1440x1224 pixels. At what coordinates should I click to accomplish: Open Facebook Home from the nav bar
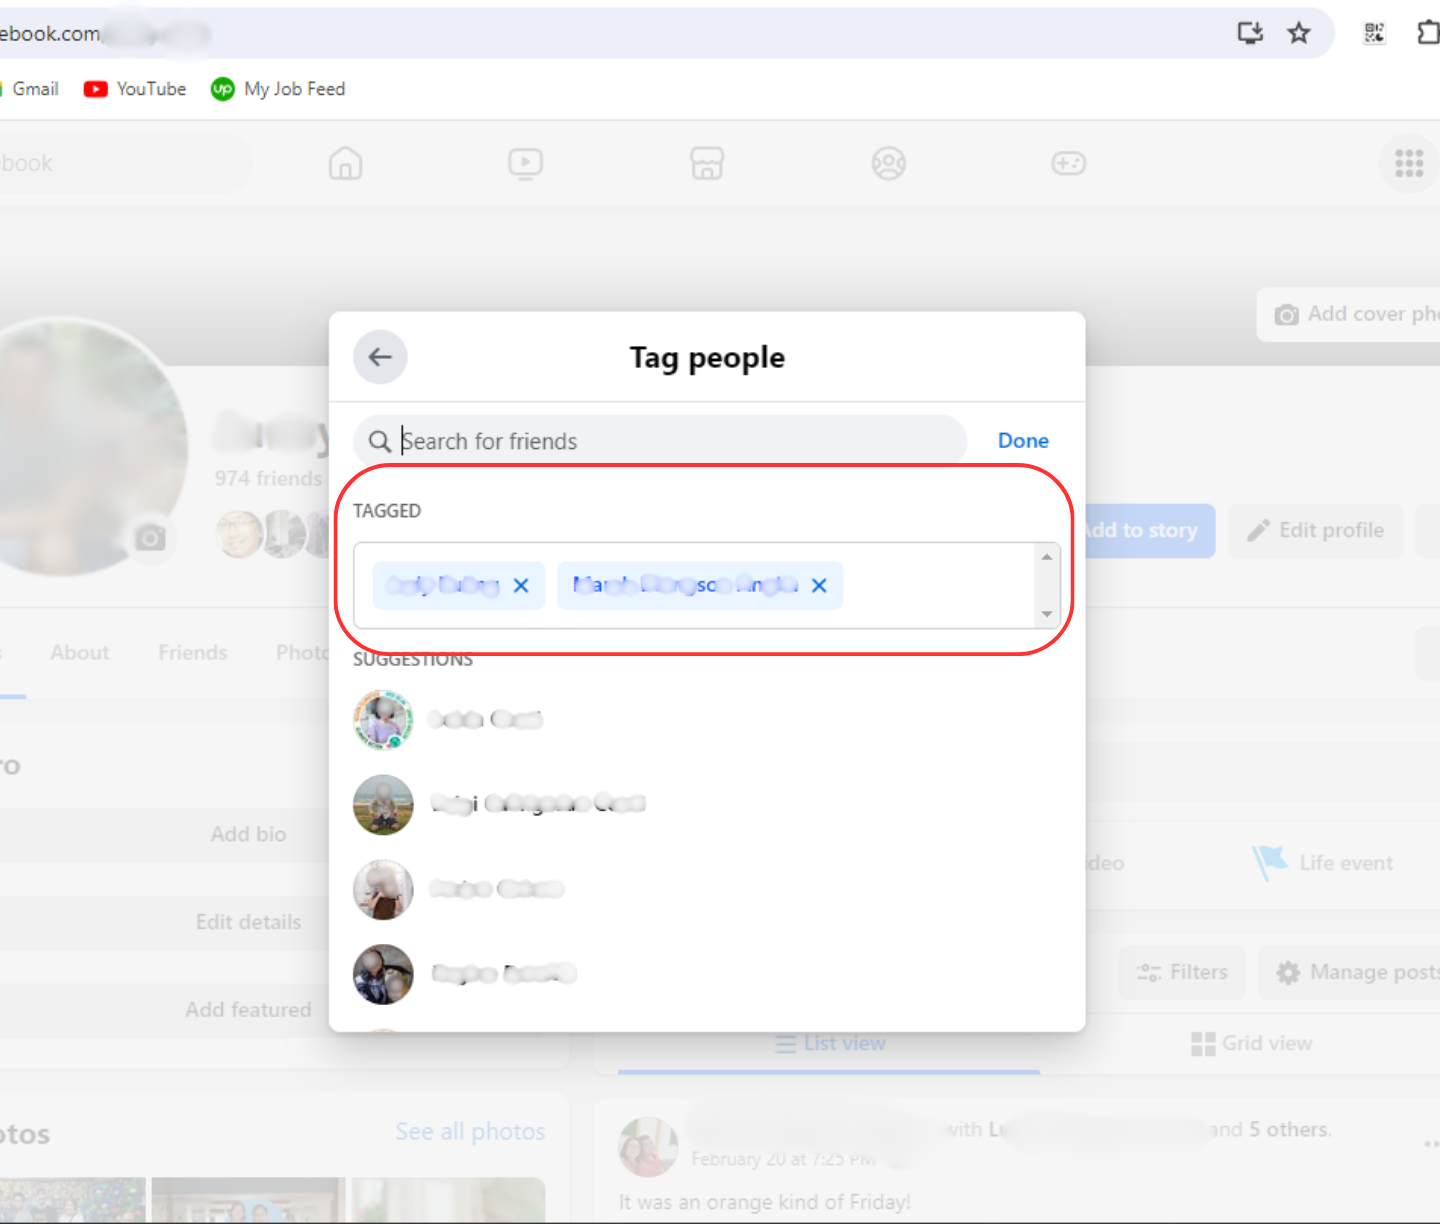pos(345,163)
